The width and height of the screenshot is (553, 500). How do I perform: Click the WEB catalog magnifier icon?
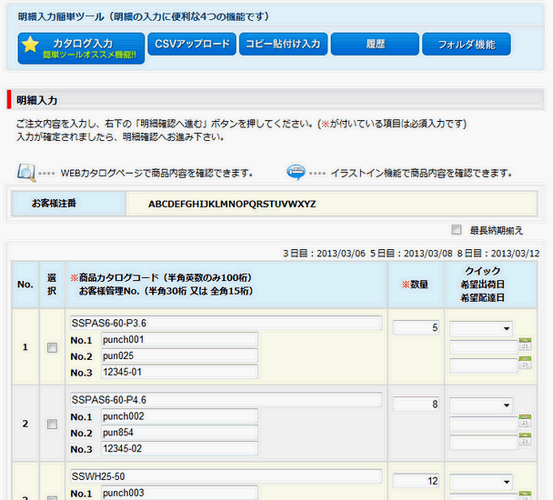[x=26, y=172]
